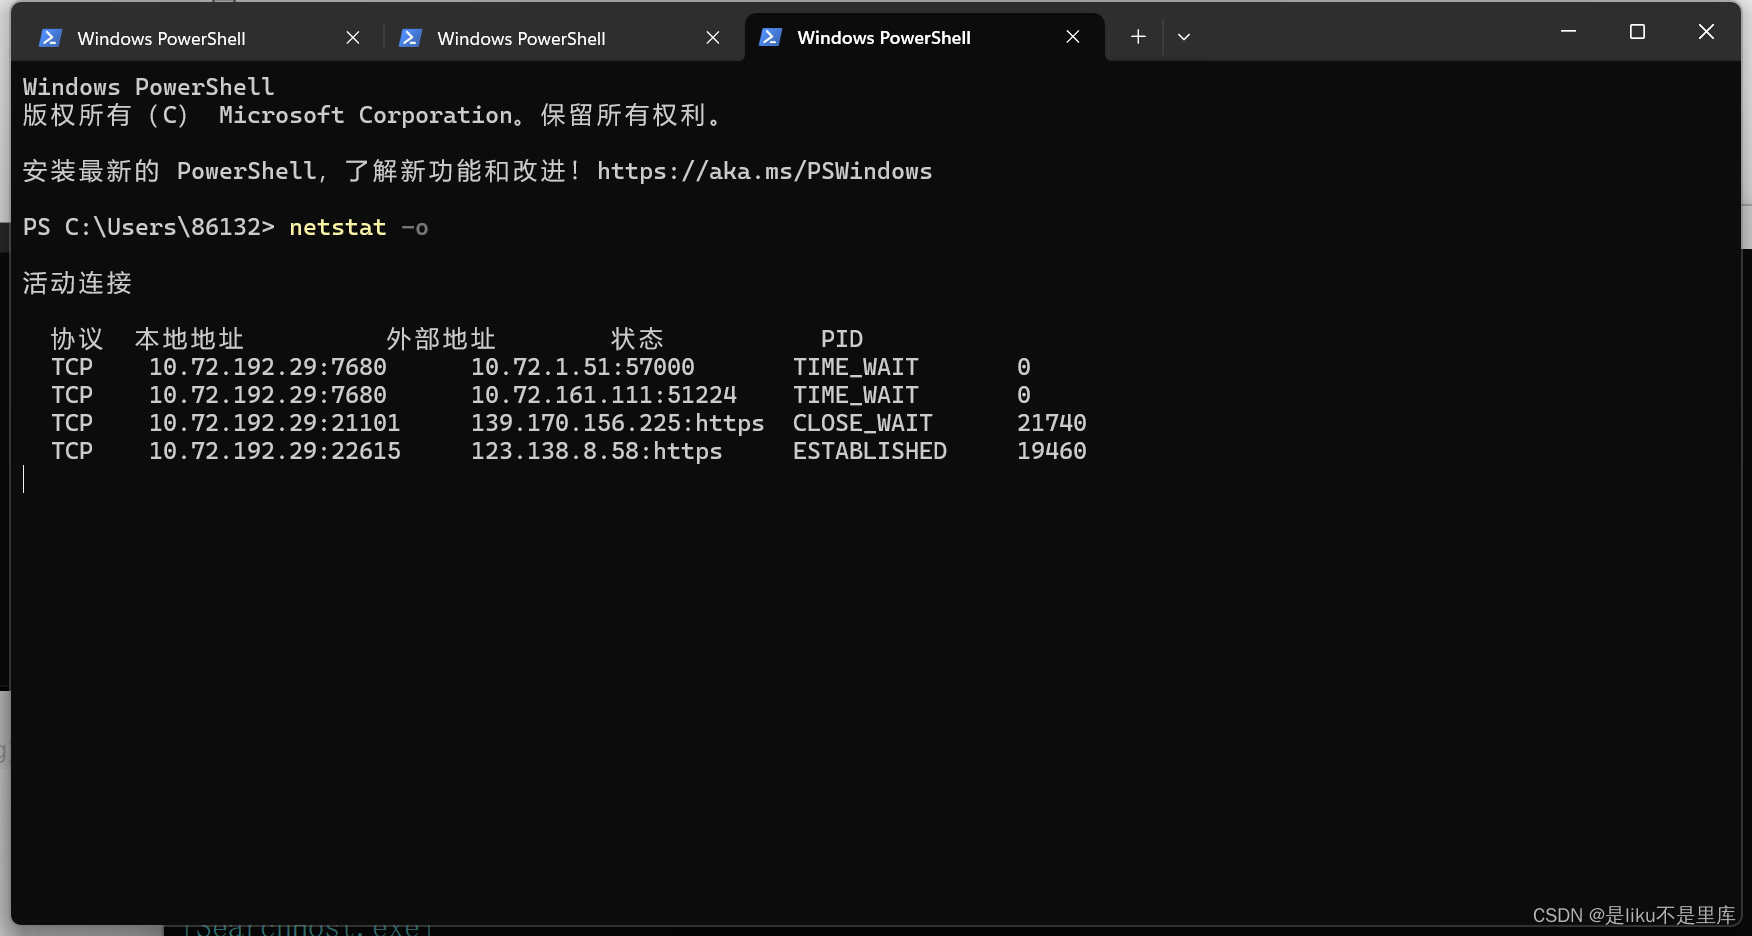Click the 活动连接 heading
This screenshot has height=936, width=1752.
tap(78, 283)
